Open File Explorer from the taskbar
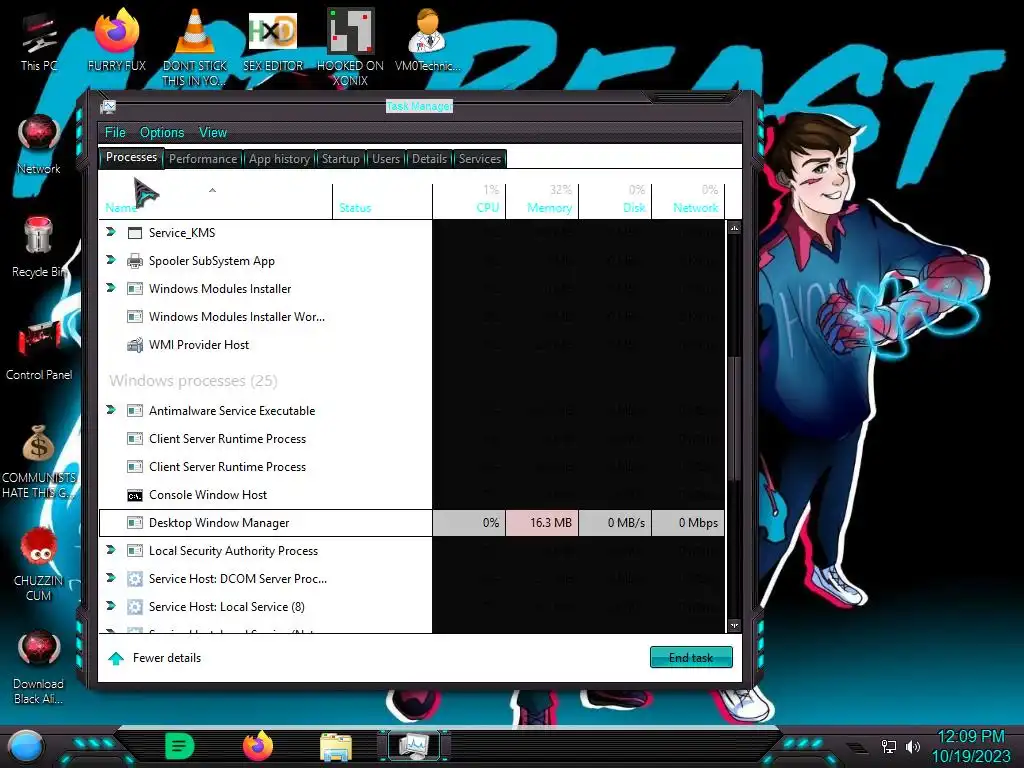 pos(336,747)
